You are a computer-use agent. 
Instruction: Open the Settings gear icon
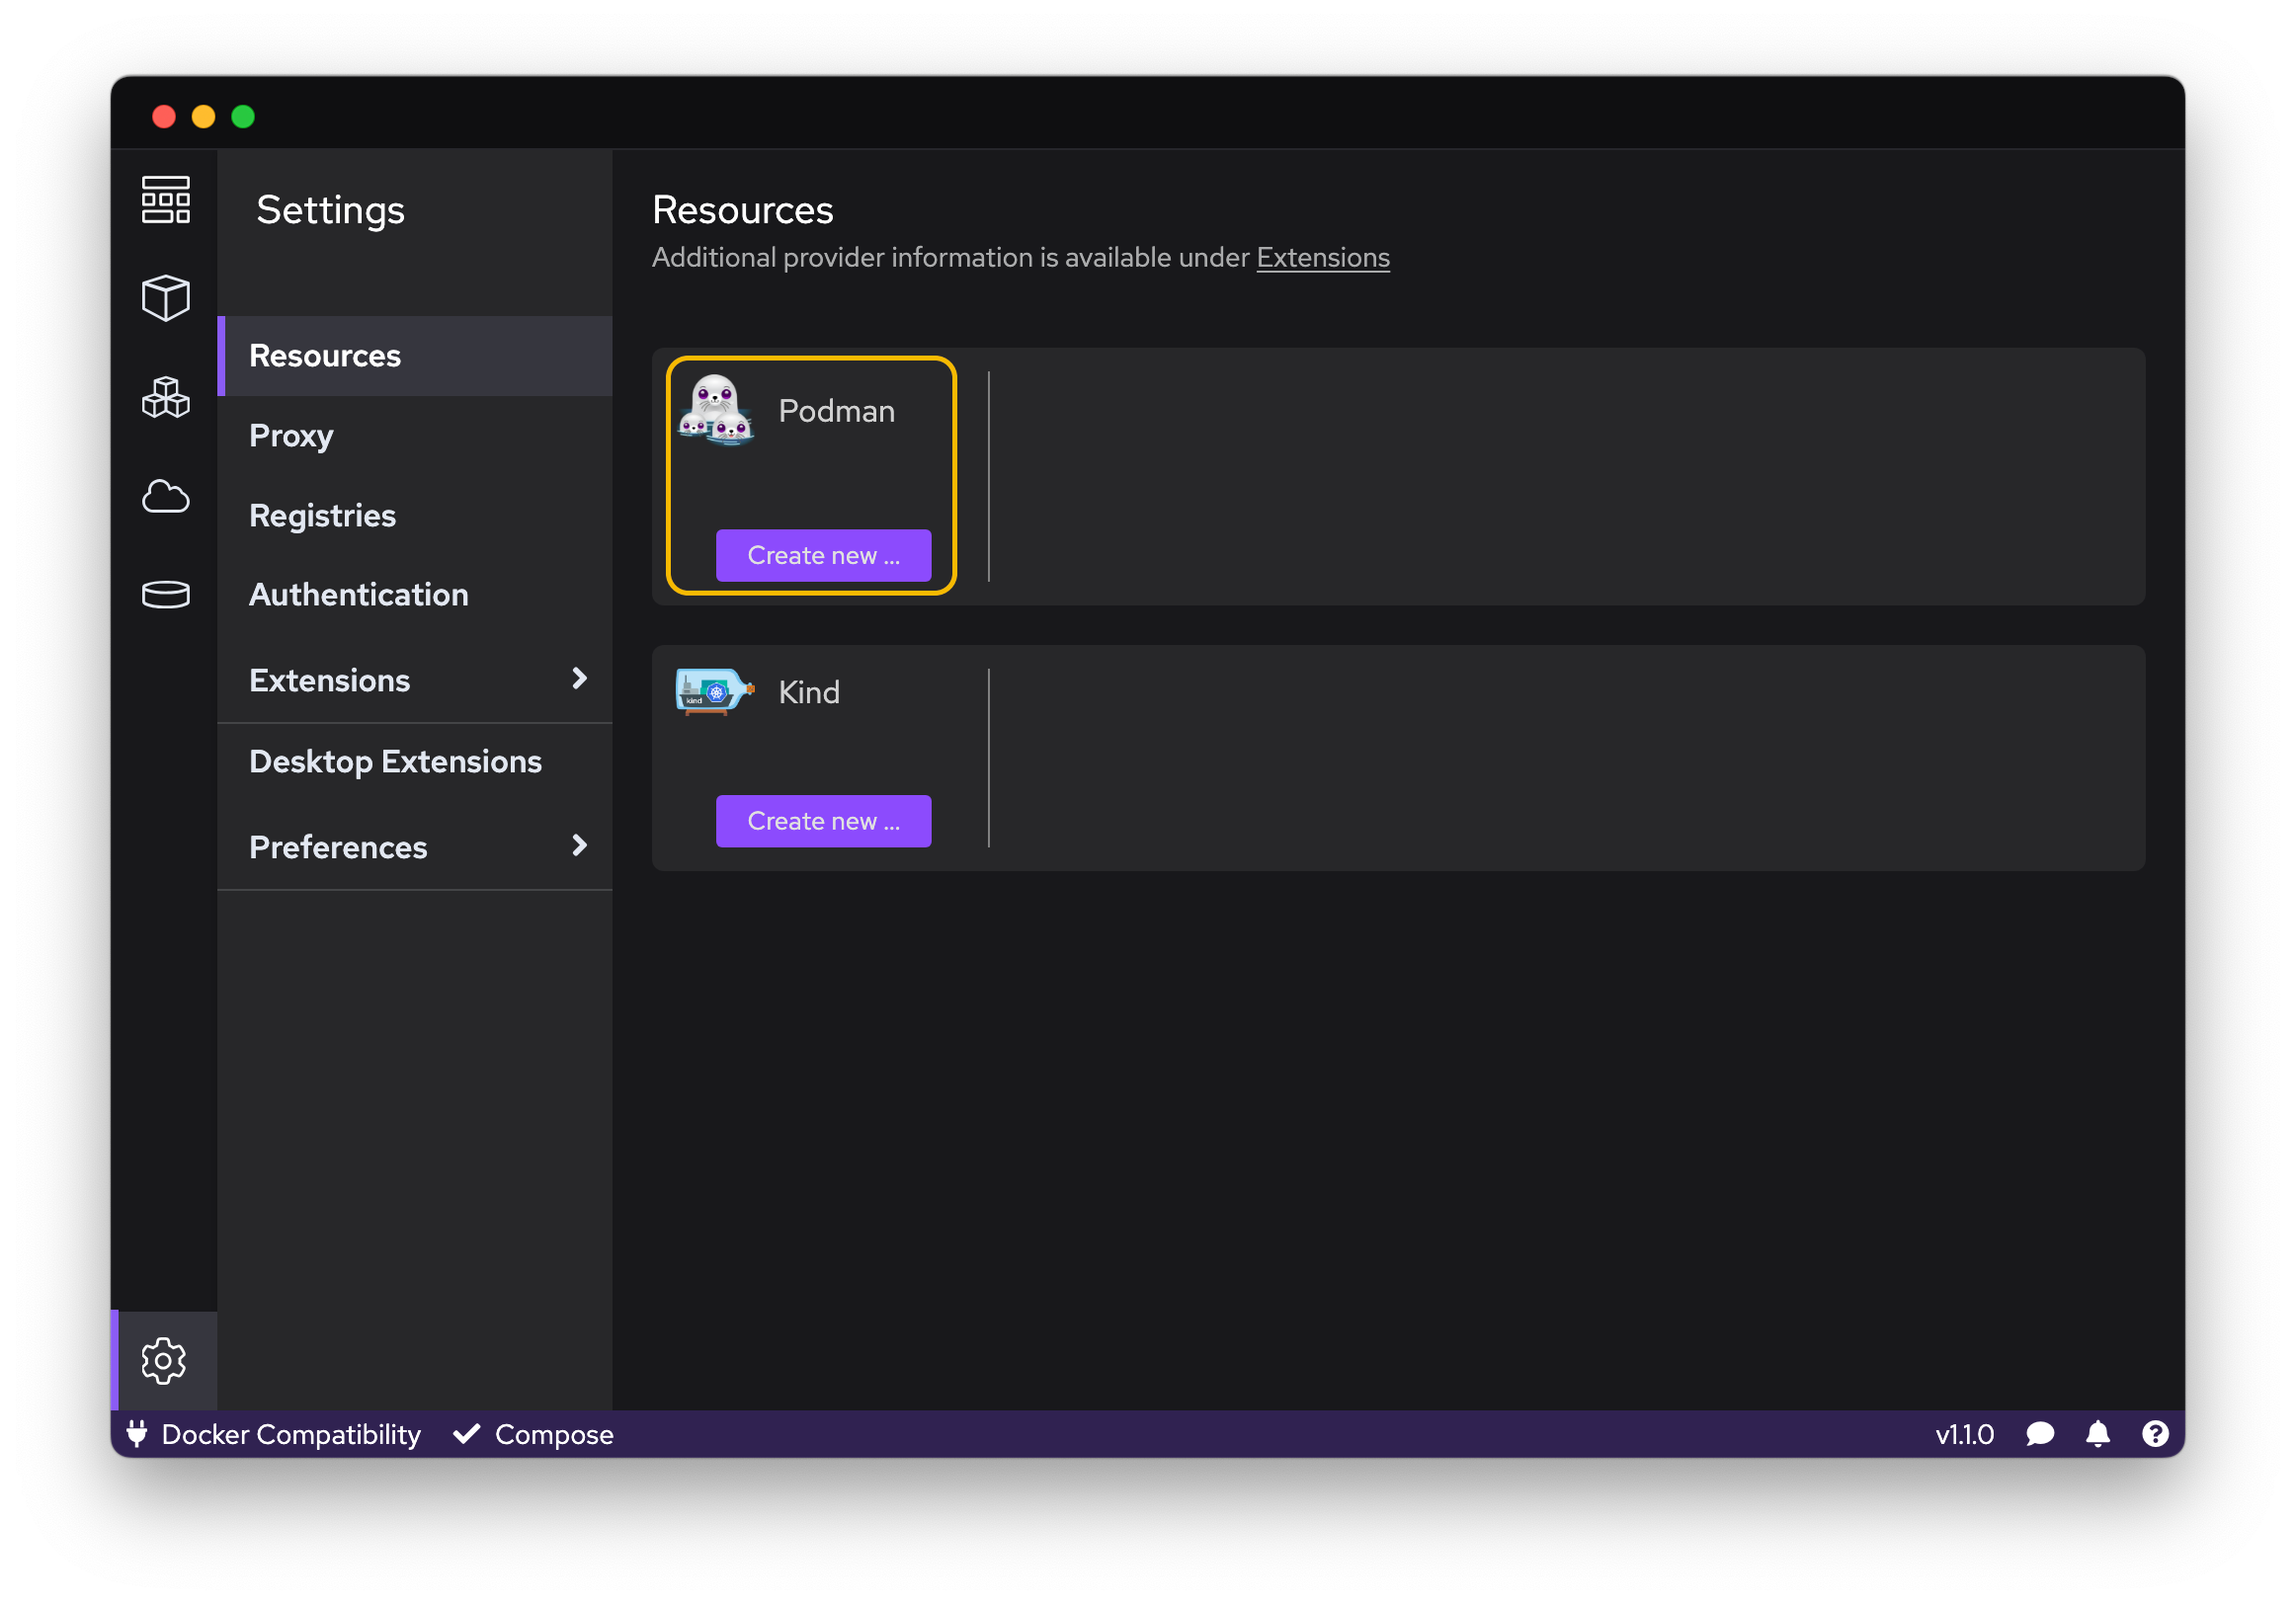pos(164,1358)
